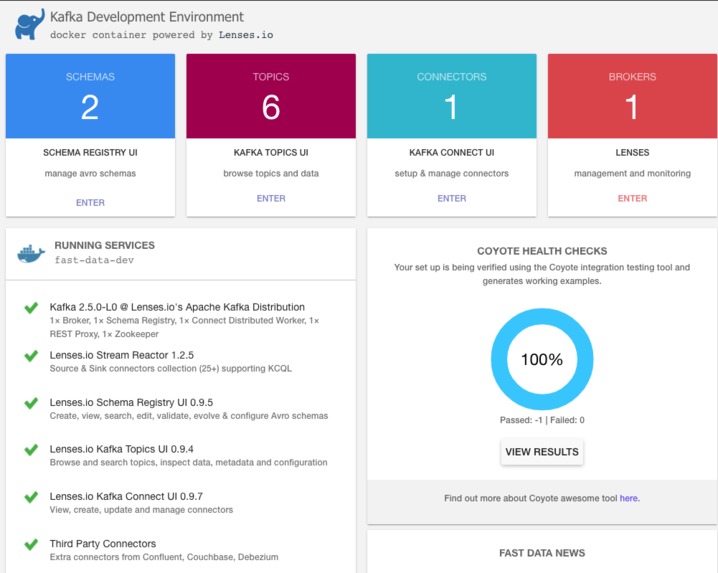Viewport: 718px width, 573px height.
Task: Open Kafka Topics UI via ENTER
Action: [271, 198]
